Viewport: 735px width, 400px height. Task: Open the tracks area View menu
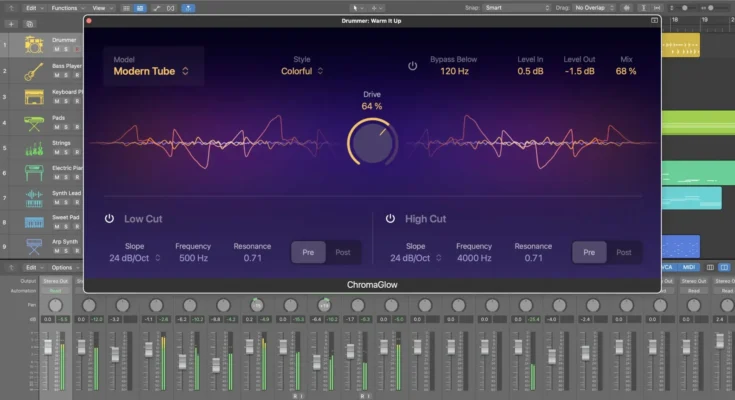(x=102, y=8)
